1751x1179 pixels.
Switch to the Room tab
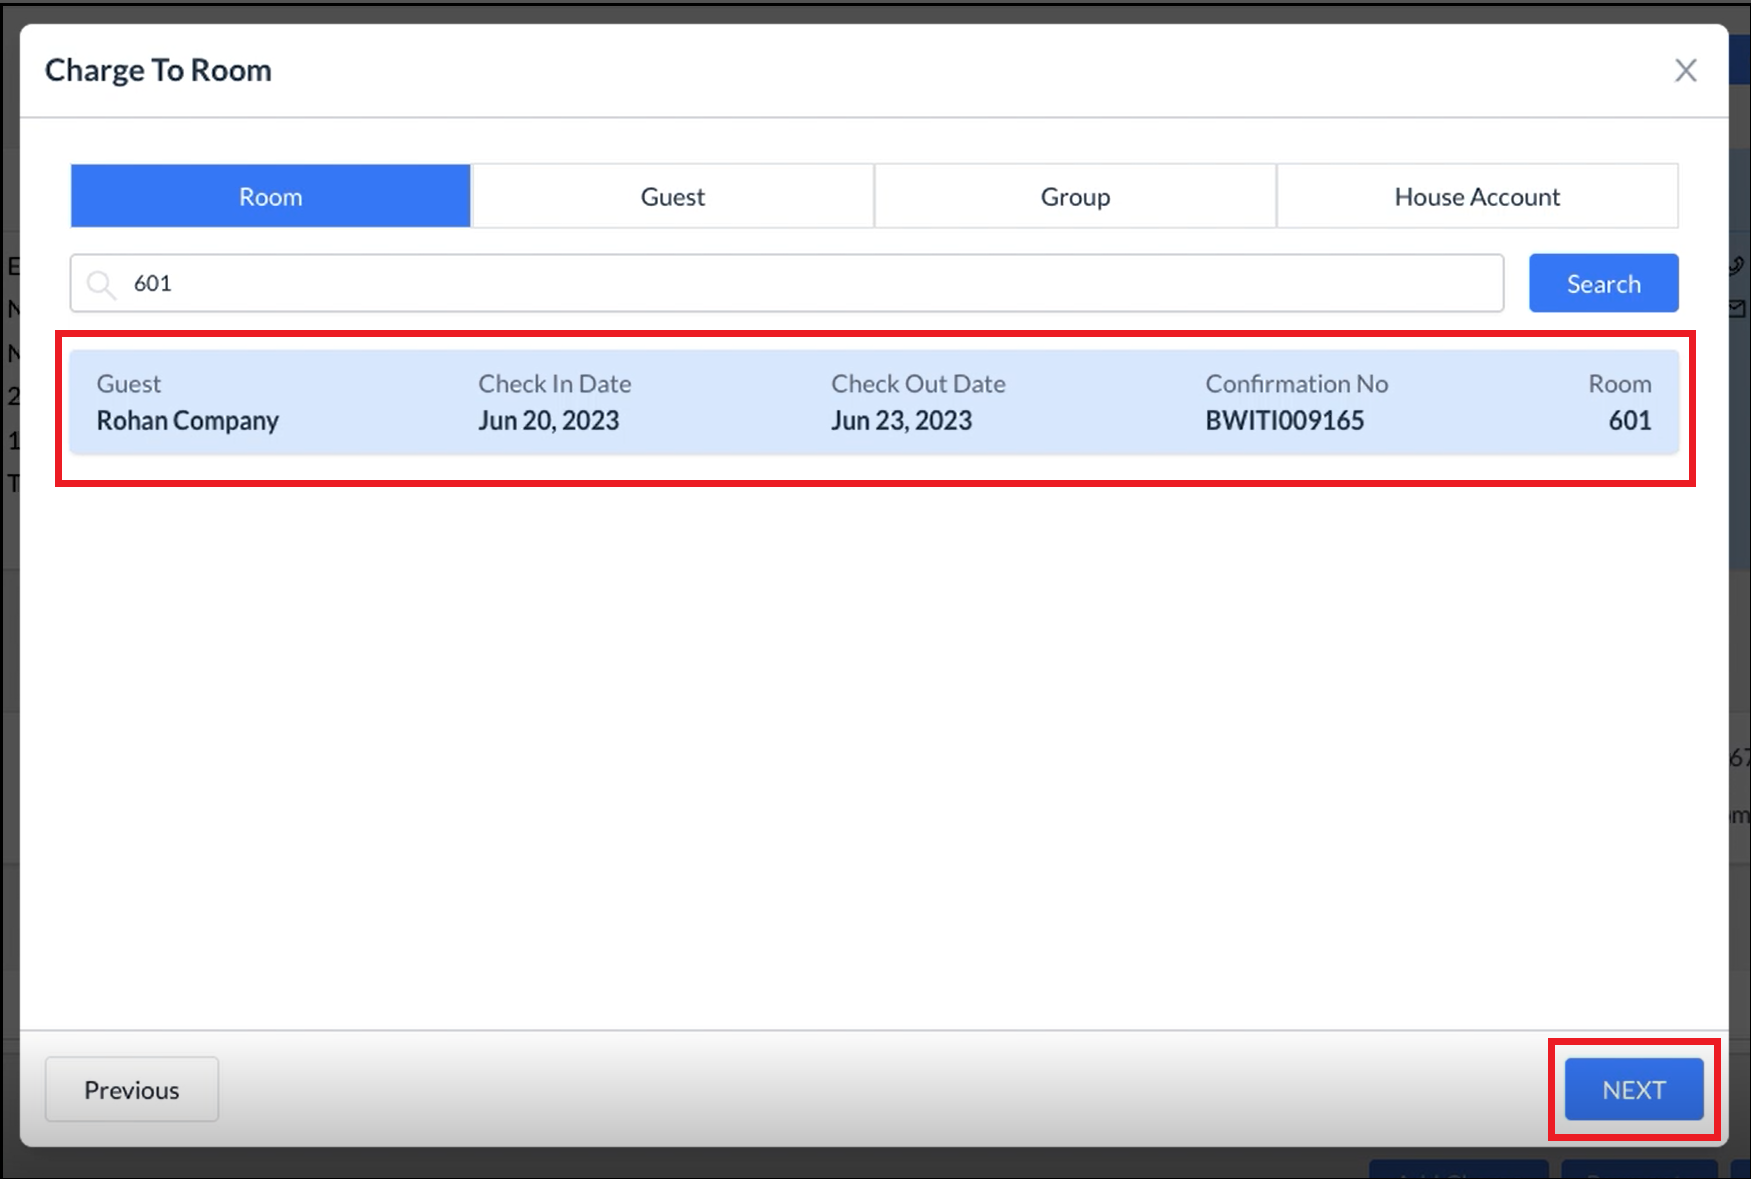270,197
